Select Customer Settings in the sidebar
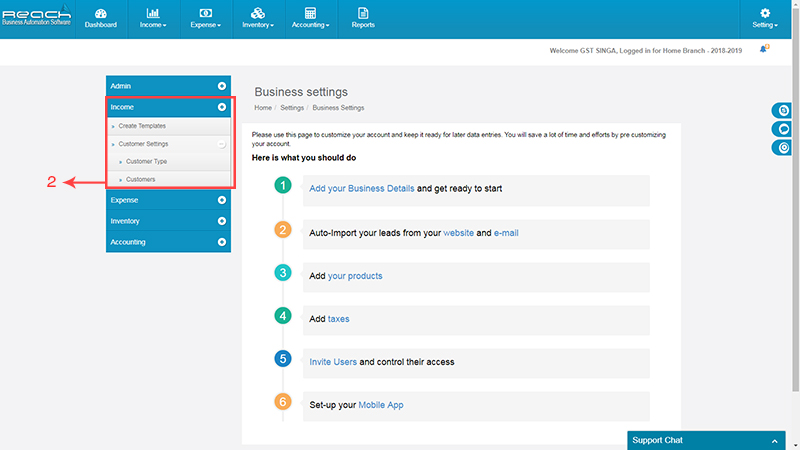This screenshot has width=800, height=450. [143, 144]
